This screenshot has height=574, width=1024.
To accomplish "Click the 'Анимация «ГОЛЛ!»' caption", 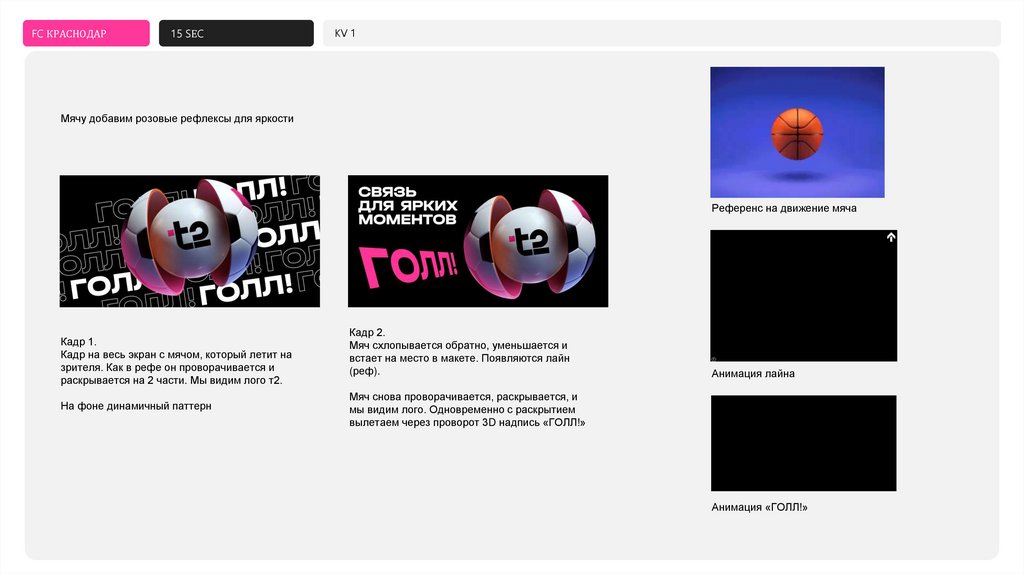I will pos(760,507).
